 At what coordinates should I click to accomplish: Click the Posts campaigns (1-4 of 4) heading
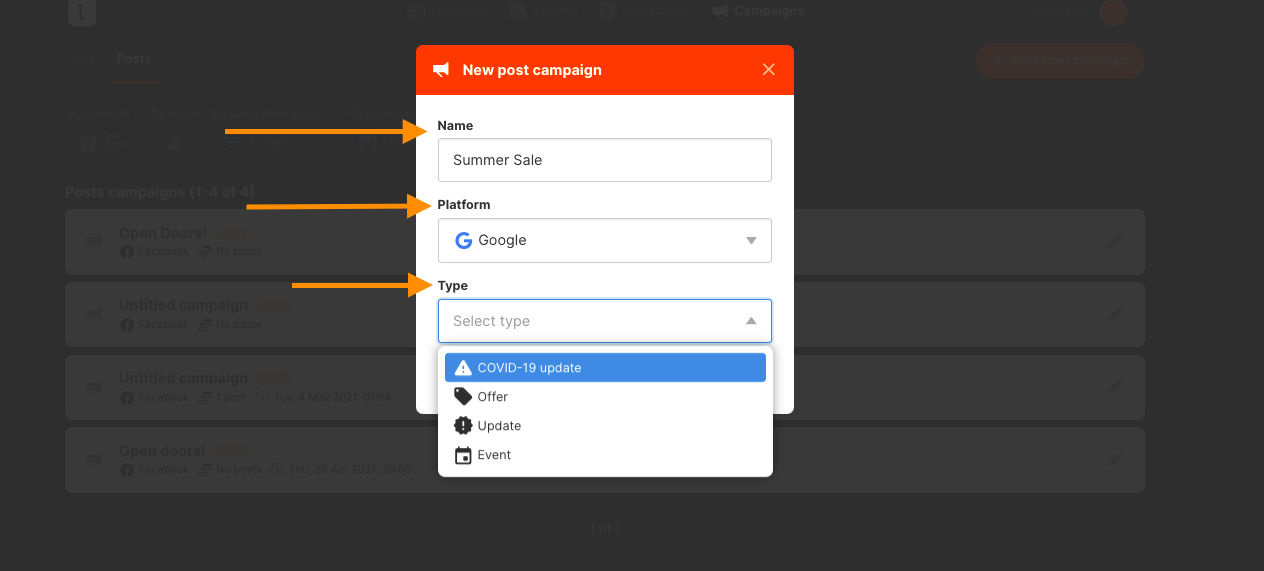[x=160, y=192]
